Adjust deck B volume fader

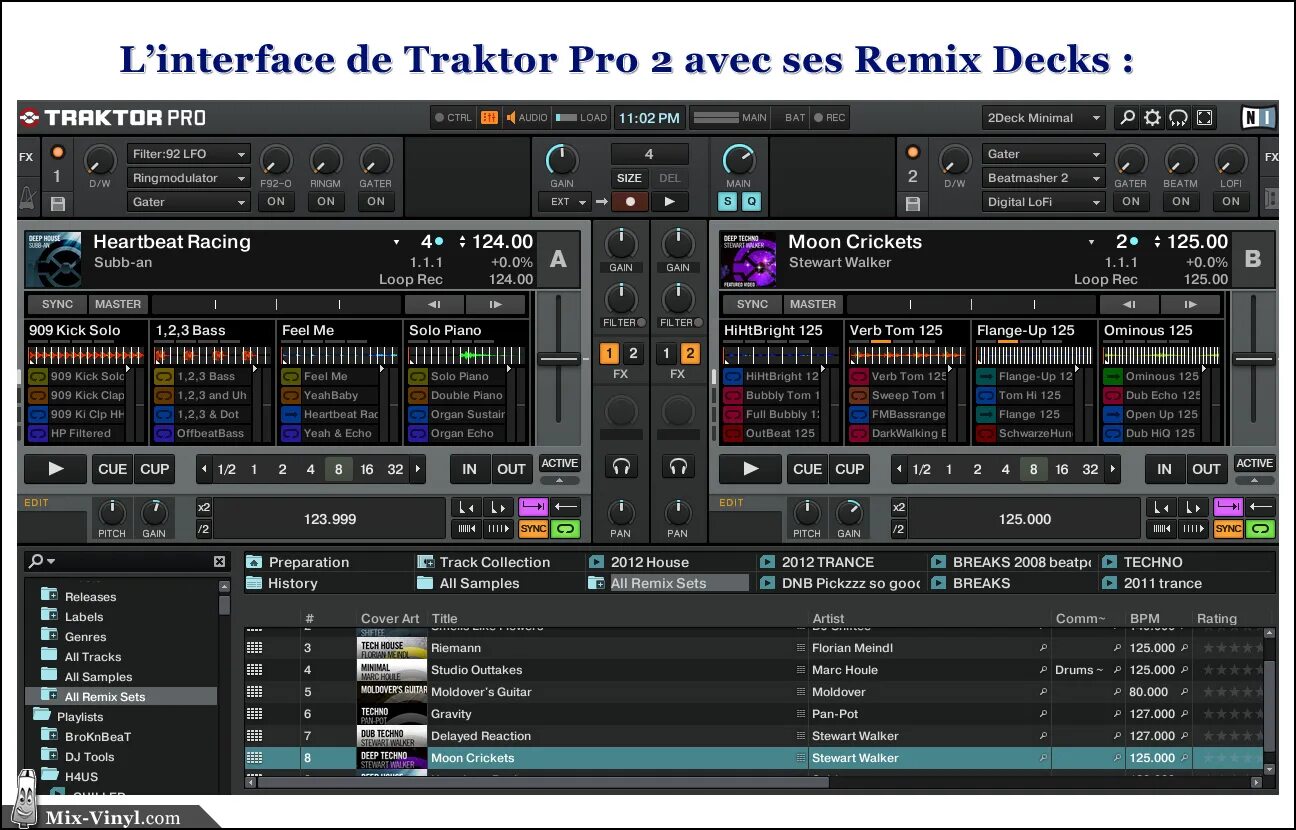click(x=1253, y=359)
